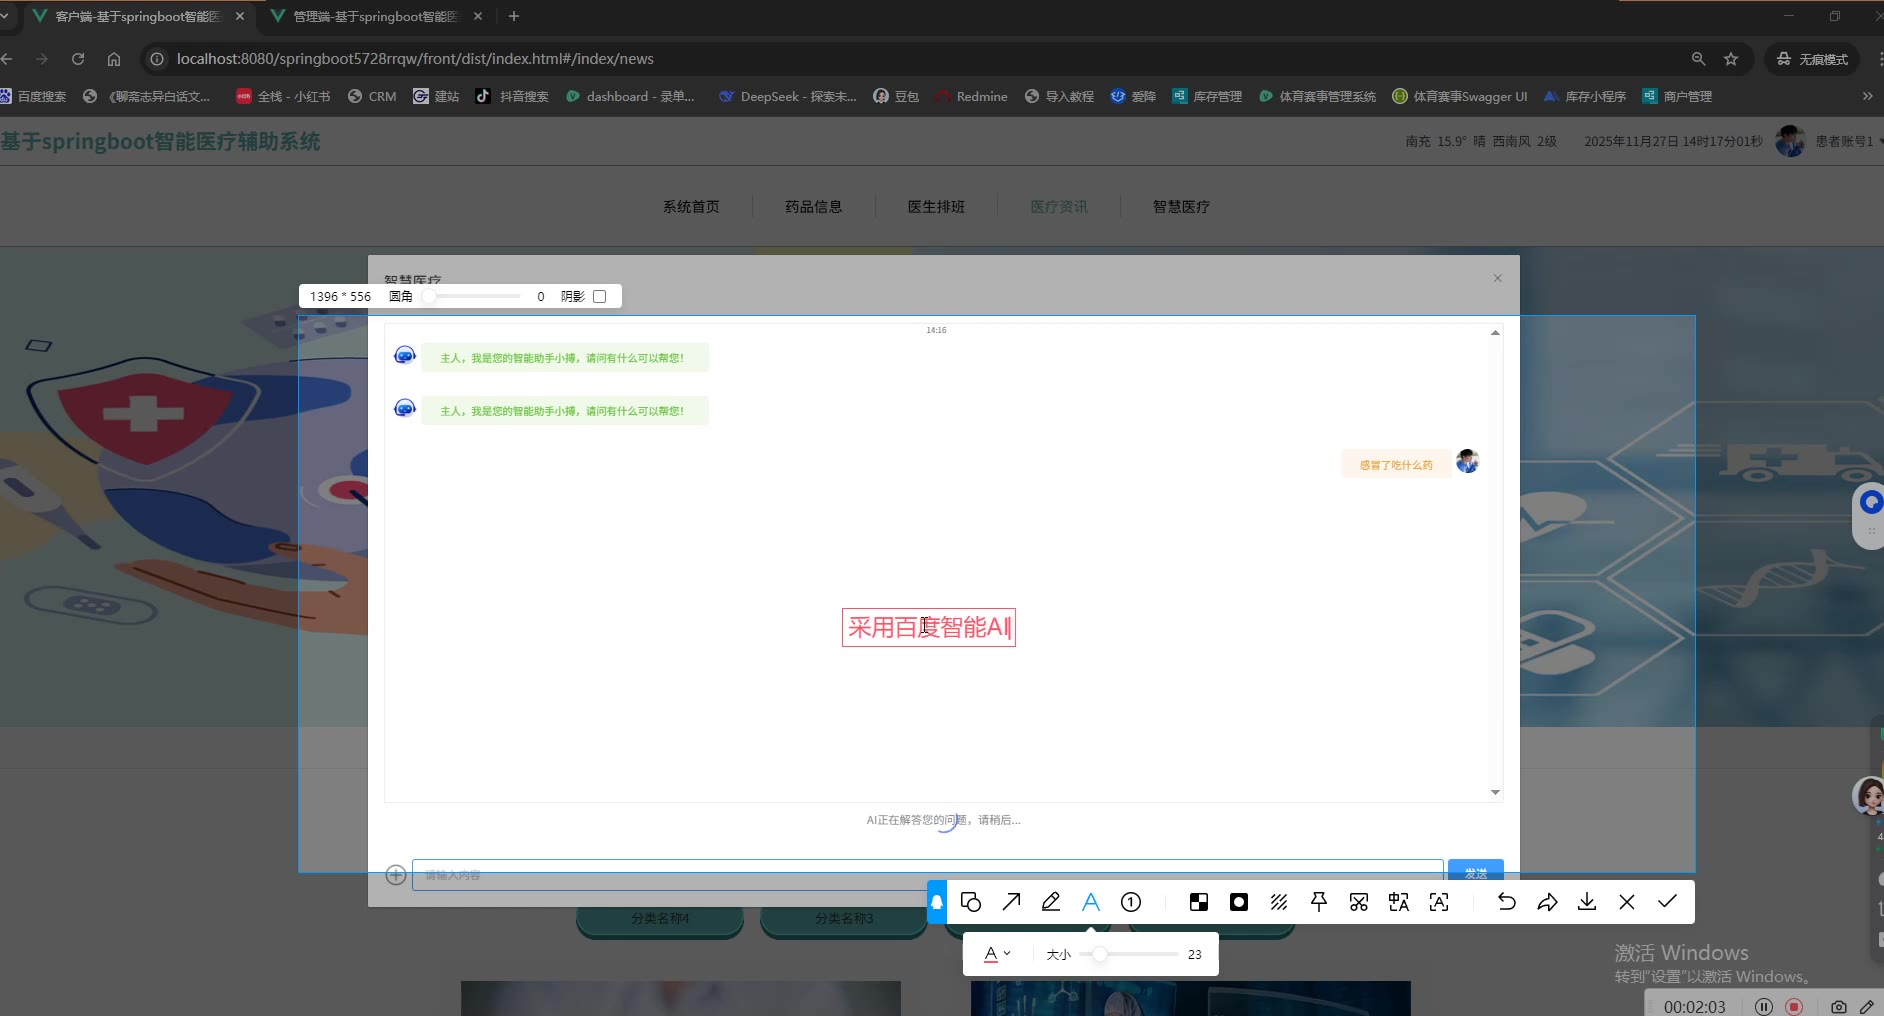Image resolution: width=1884 pixels, height=1016 pixels.
Task: Select the shapes tool in screenshot toolbar
Action: click(x=970, y=902)
